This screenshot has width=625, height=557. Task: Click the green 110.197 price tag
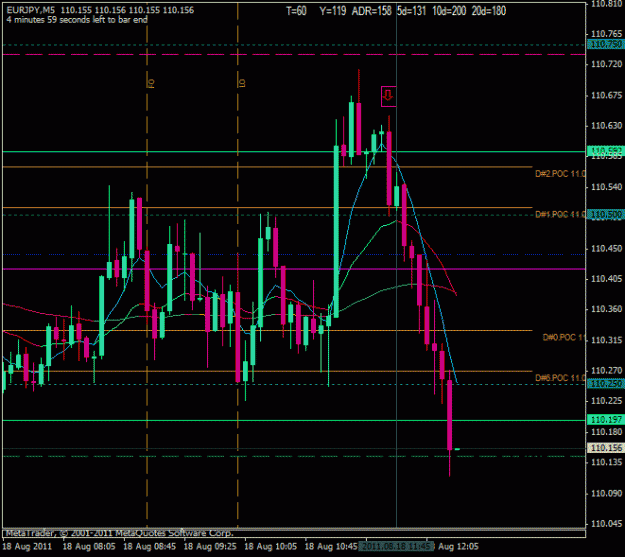606,419
